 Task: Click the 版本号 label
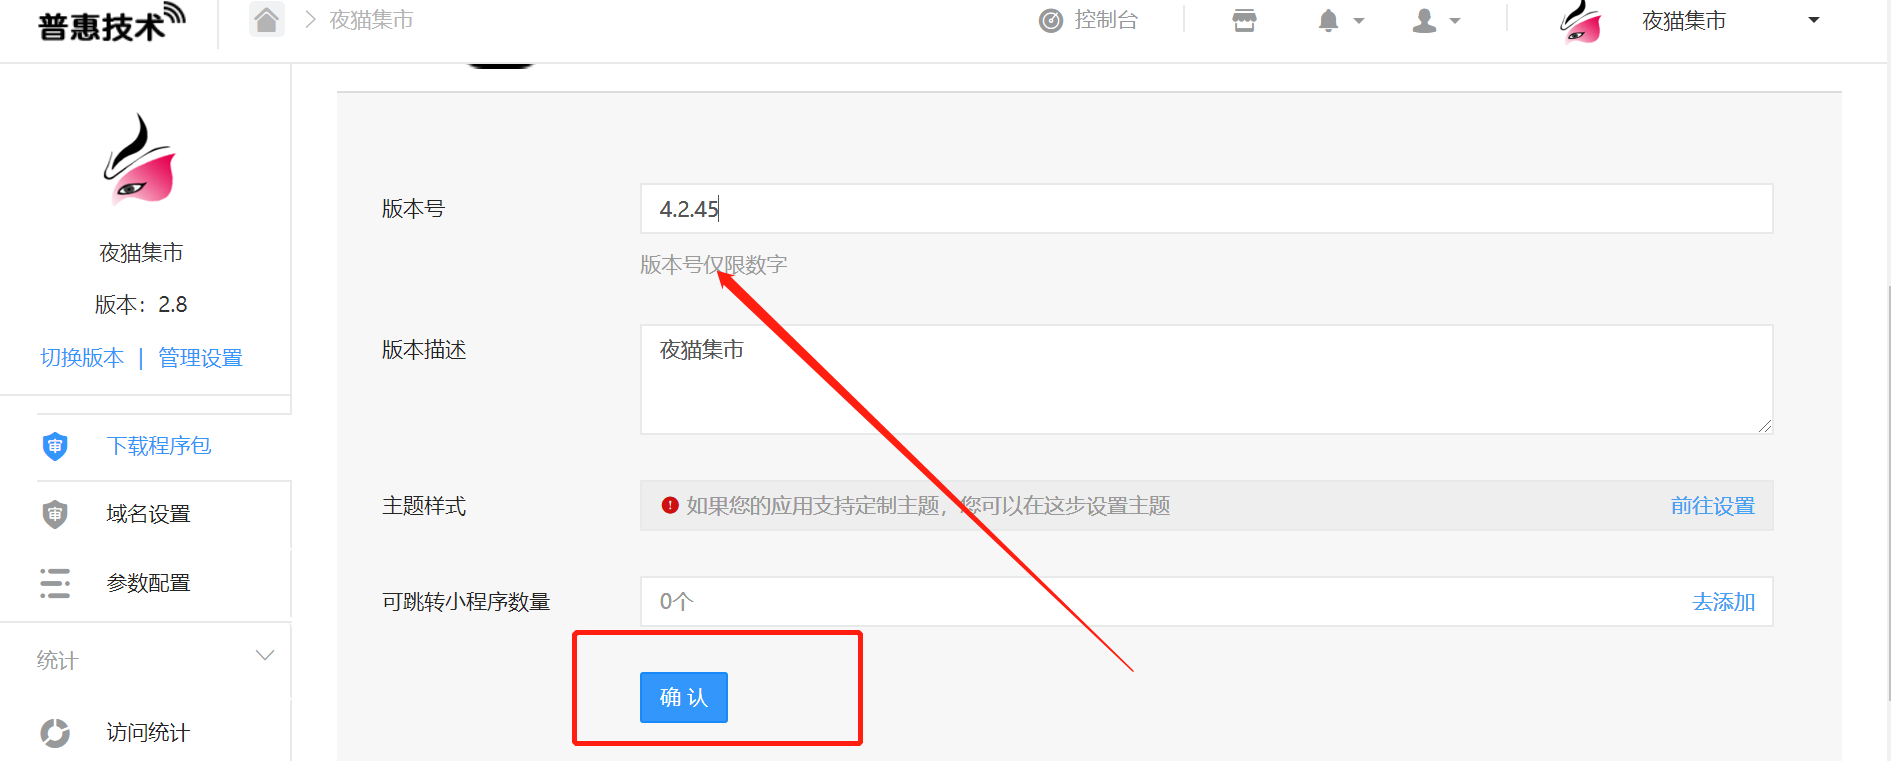click(x=413, y=209)
